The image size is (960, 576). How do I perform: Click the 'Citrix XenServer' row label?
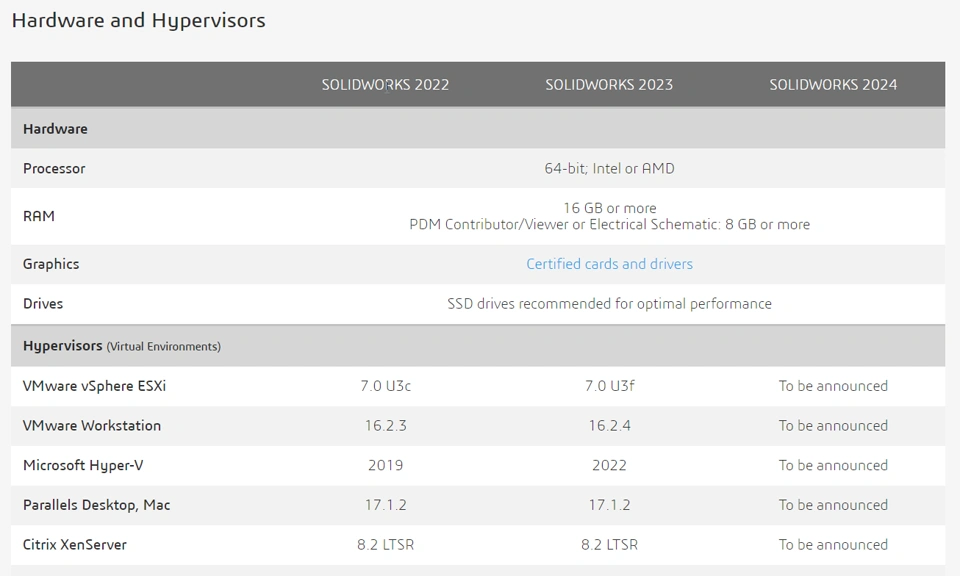point(75,545)
